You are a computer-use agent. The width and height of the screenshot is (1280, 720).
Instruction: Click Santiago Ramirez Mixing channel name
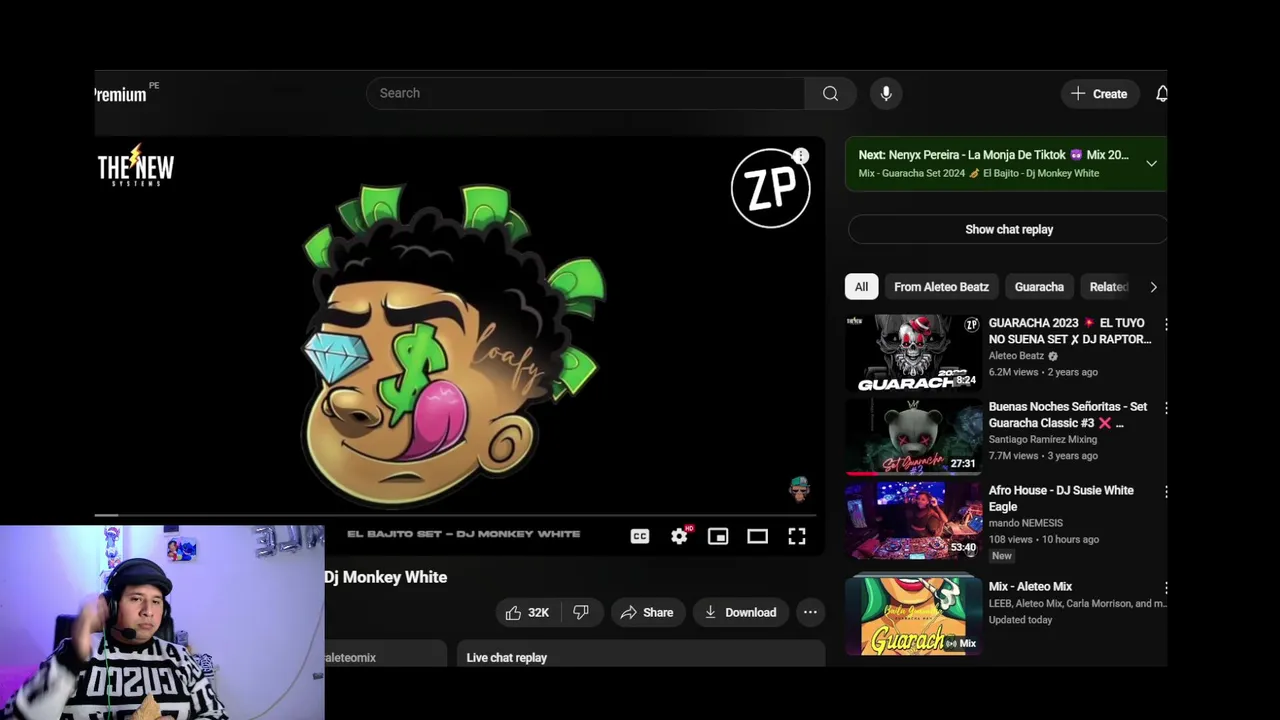click(1042, 439)
